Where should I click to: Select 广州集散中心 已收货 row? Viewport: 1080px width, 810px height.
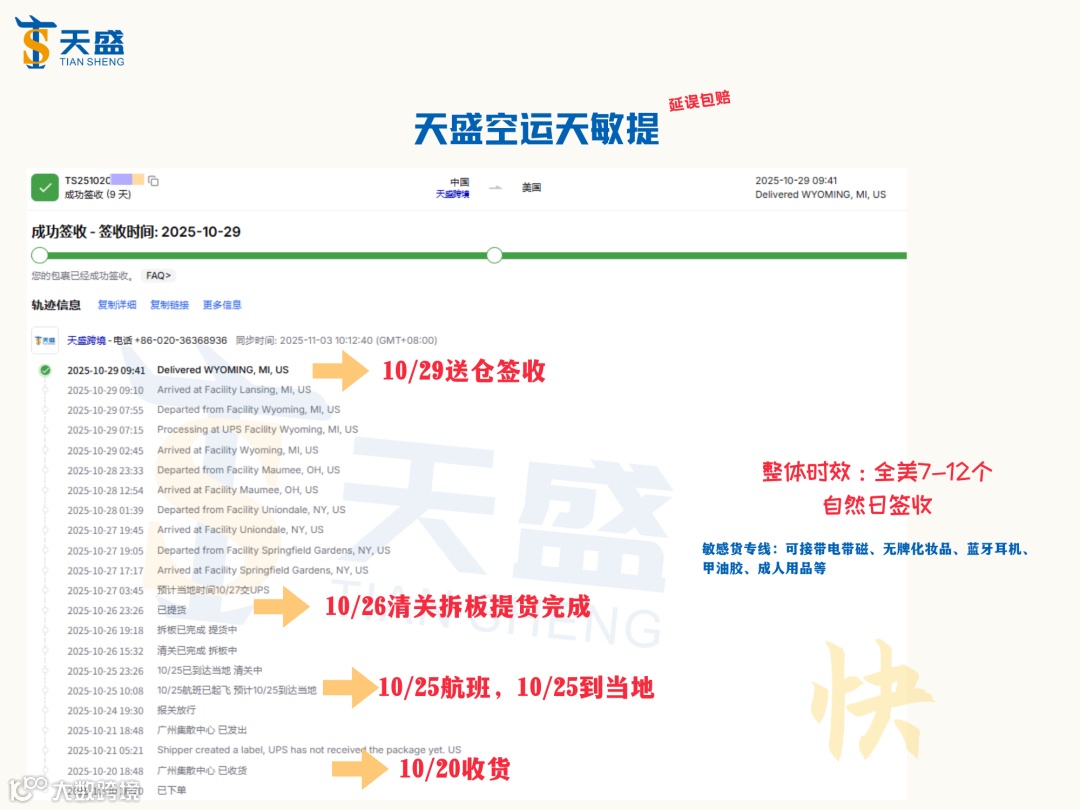156,771
